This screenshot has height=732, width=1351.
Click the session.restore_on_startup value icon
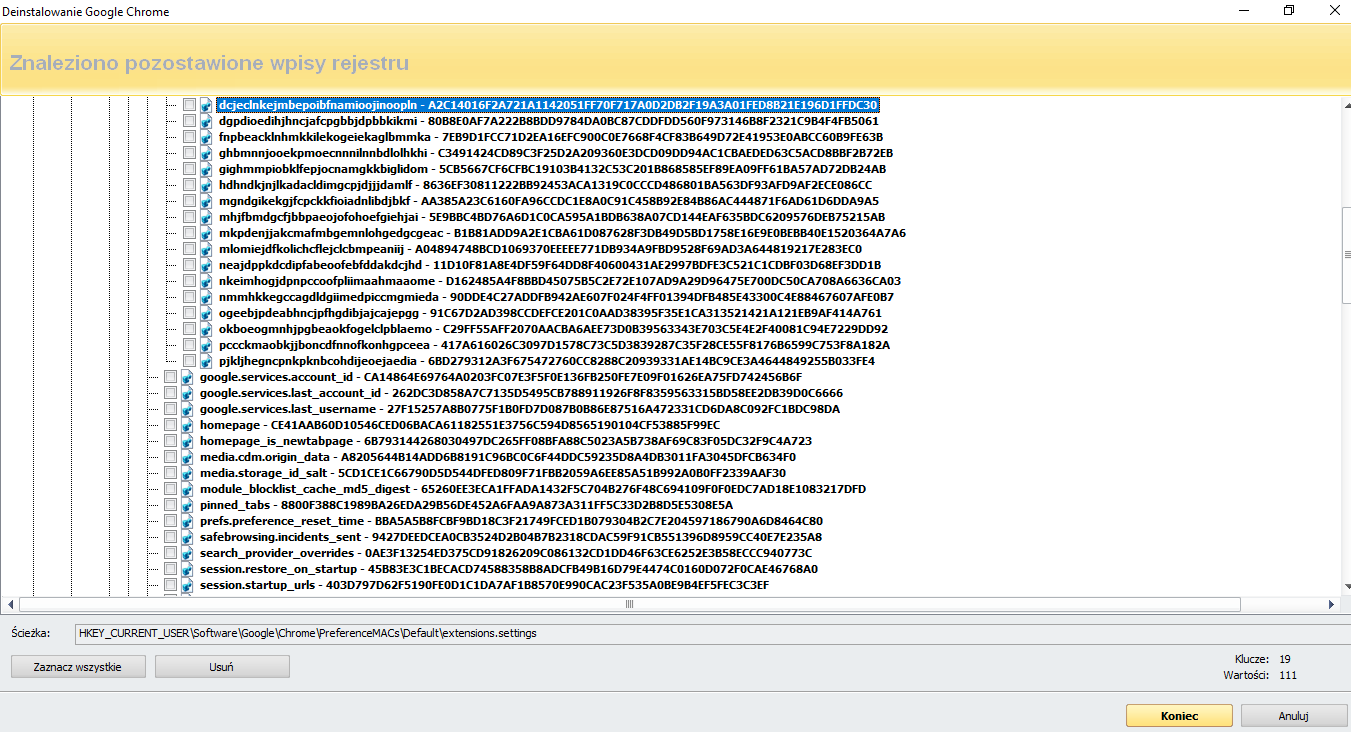[x=187, y=569]
